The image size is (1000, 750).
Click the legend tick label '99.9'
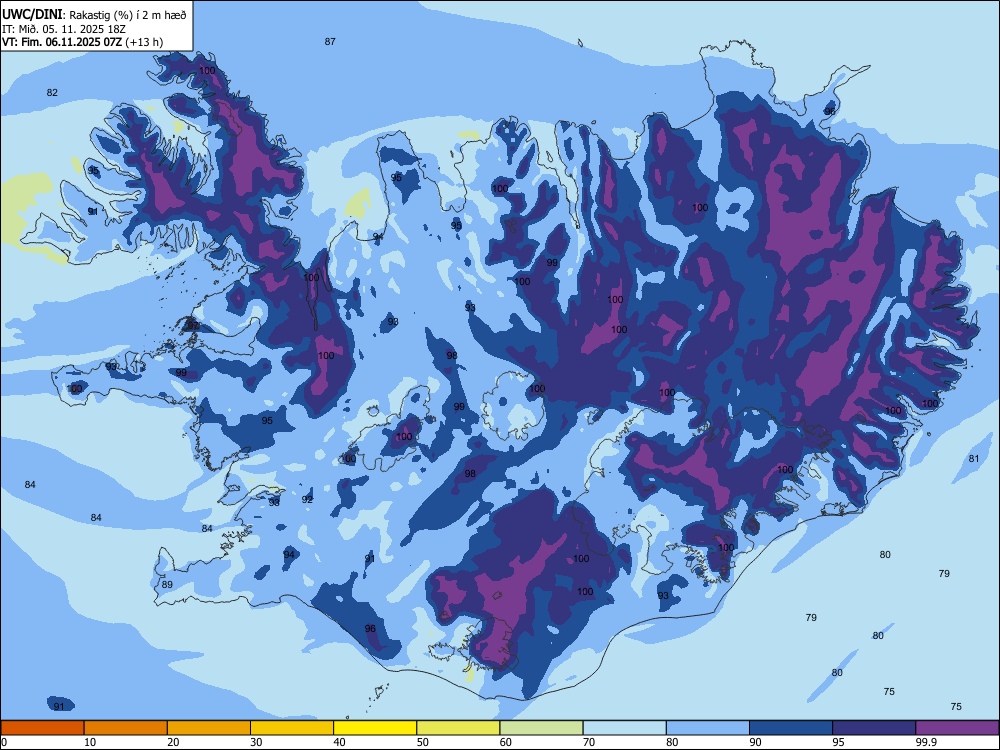pyautogui.click(x=926, y=742)
